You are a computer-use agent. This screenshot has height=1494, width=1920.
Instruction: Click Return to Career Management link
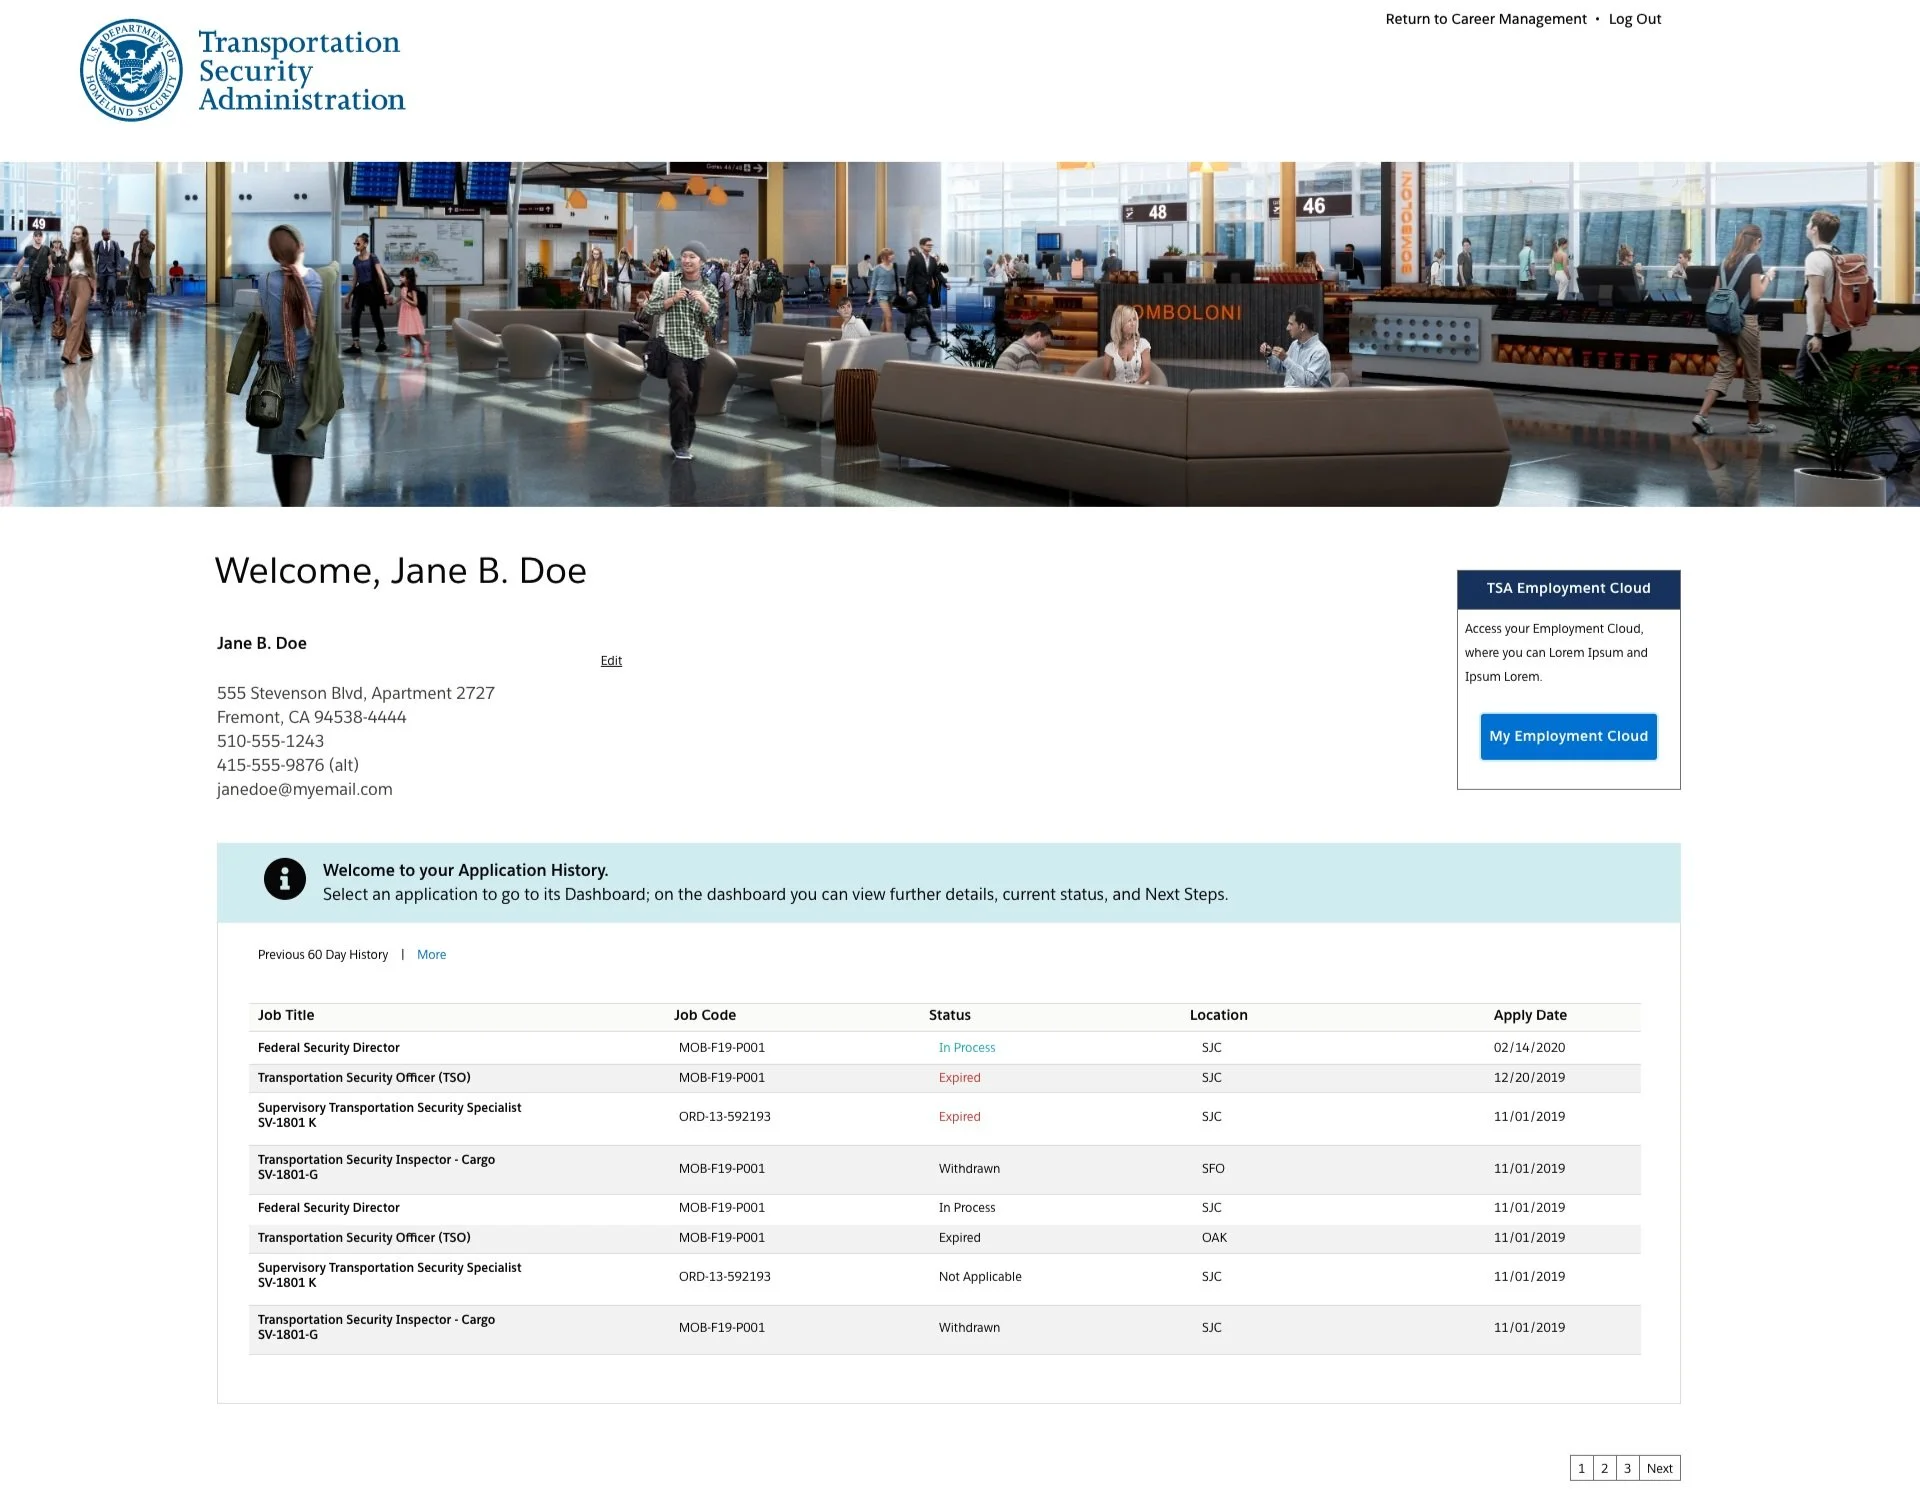tap(1485, 19)
